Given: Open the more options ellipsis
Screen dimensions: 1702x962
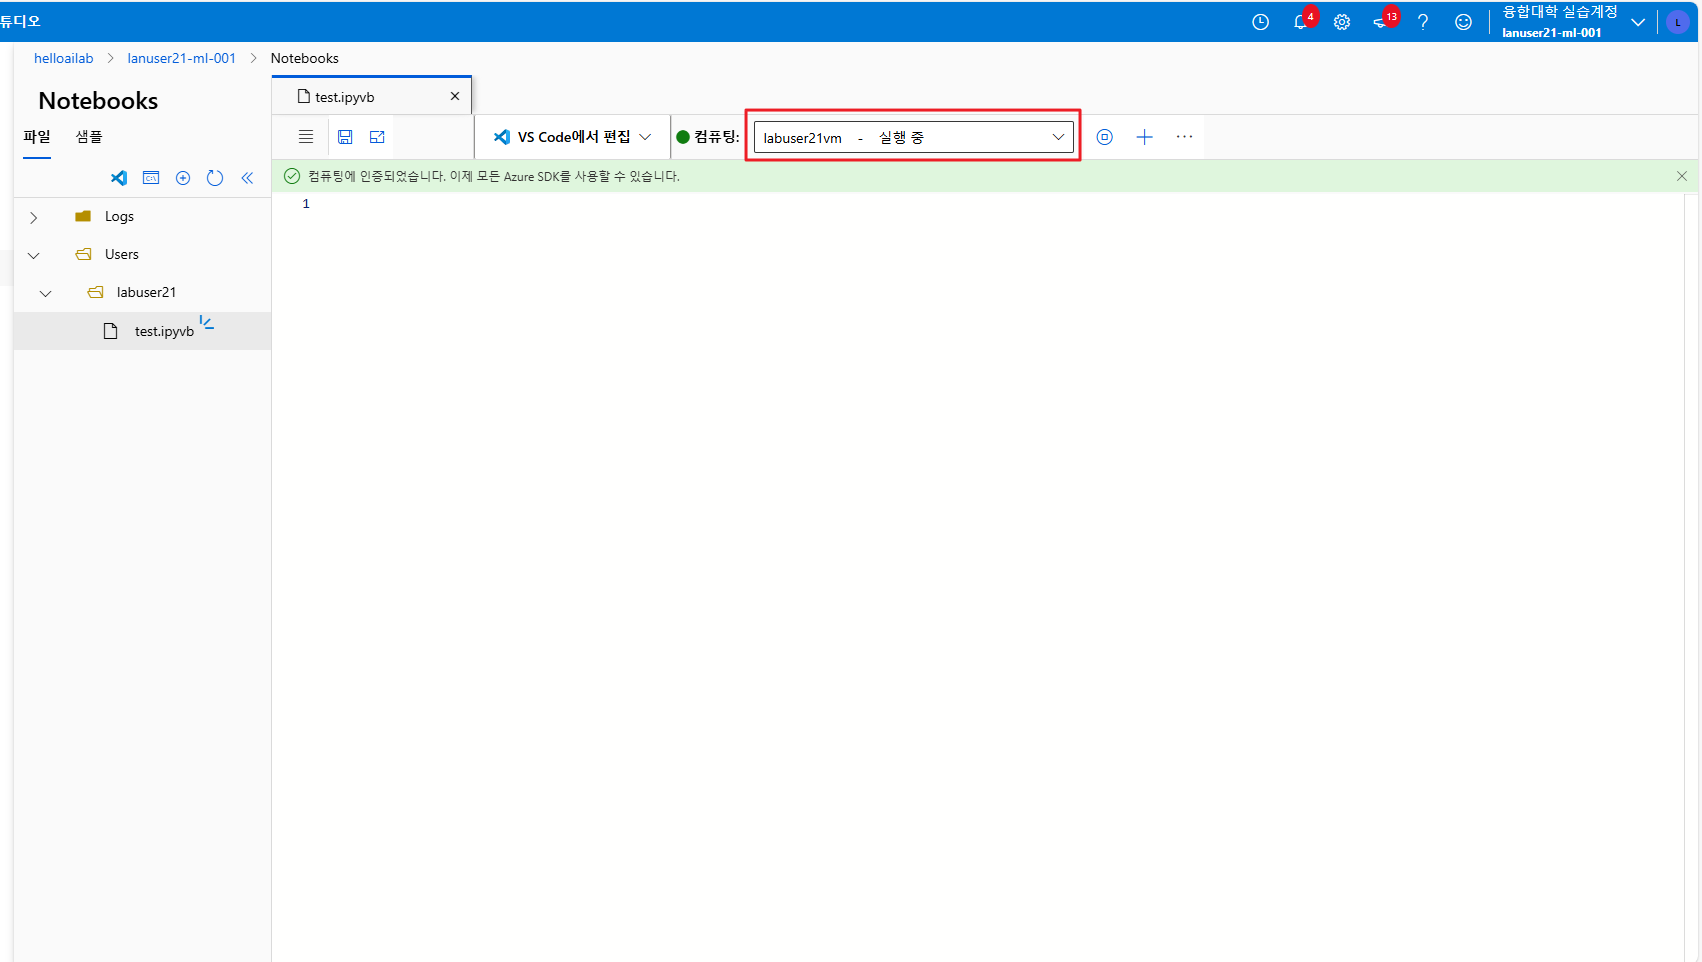Looking at the screenshot, I should [x=1184, y=137].
